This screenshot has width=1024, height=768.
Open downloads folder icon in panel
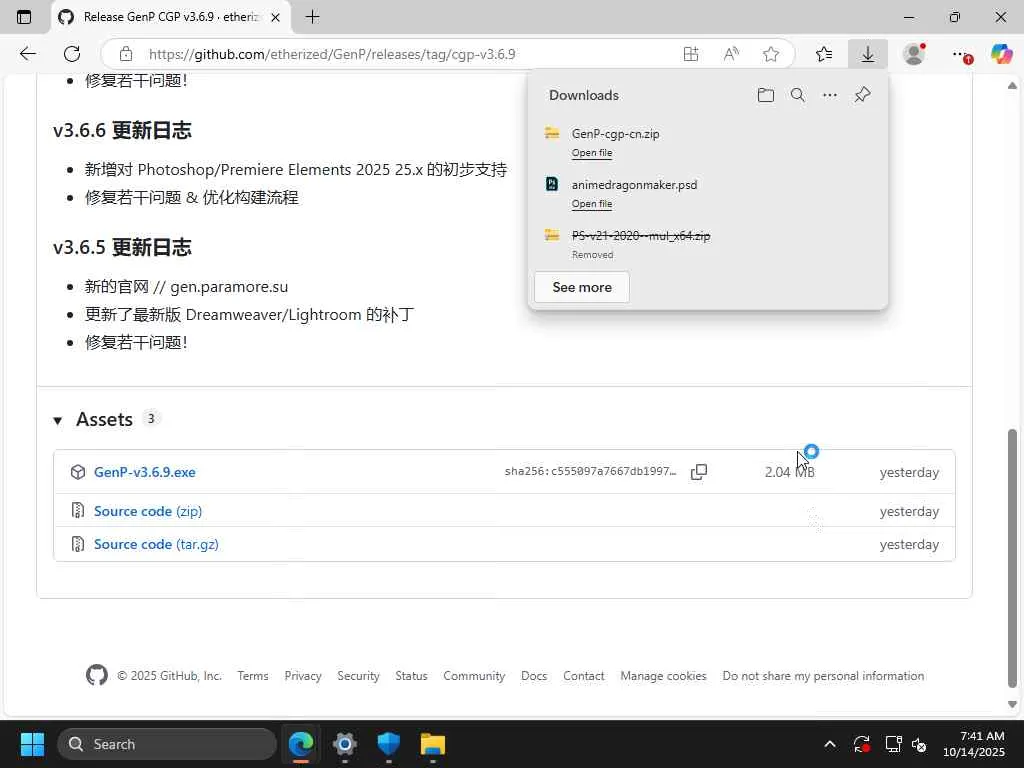[x=765, y=95]
